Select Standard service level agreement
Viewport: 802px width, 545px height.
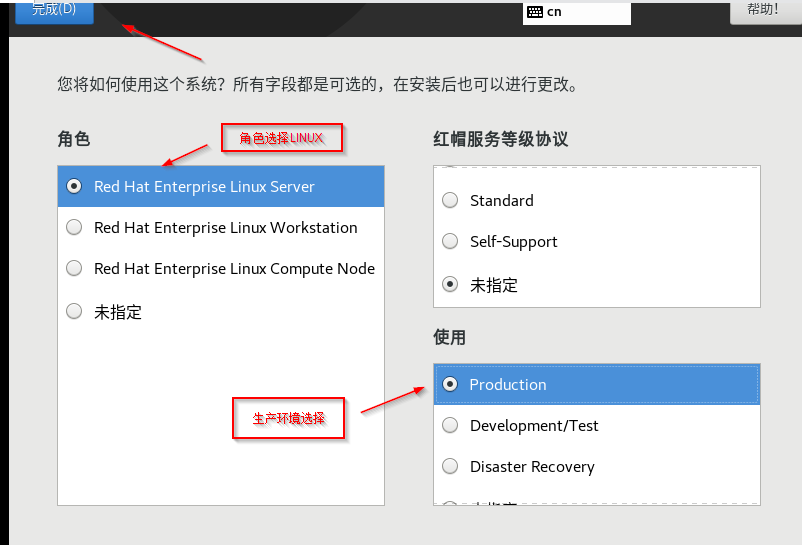(x=596, y=200)
